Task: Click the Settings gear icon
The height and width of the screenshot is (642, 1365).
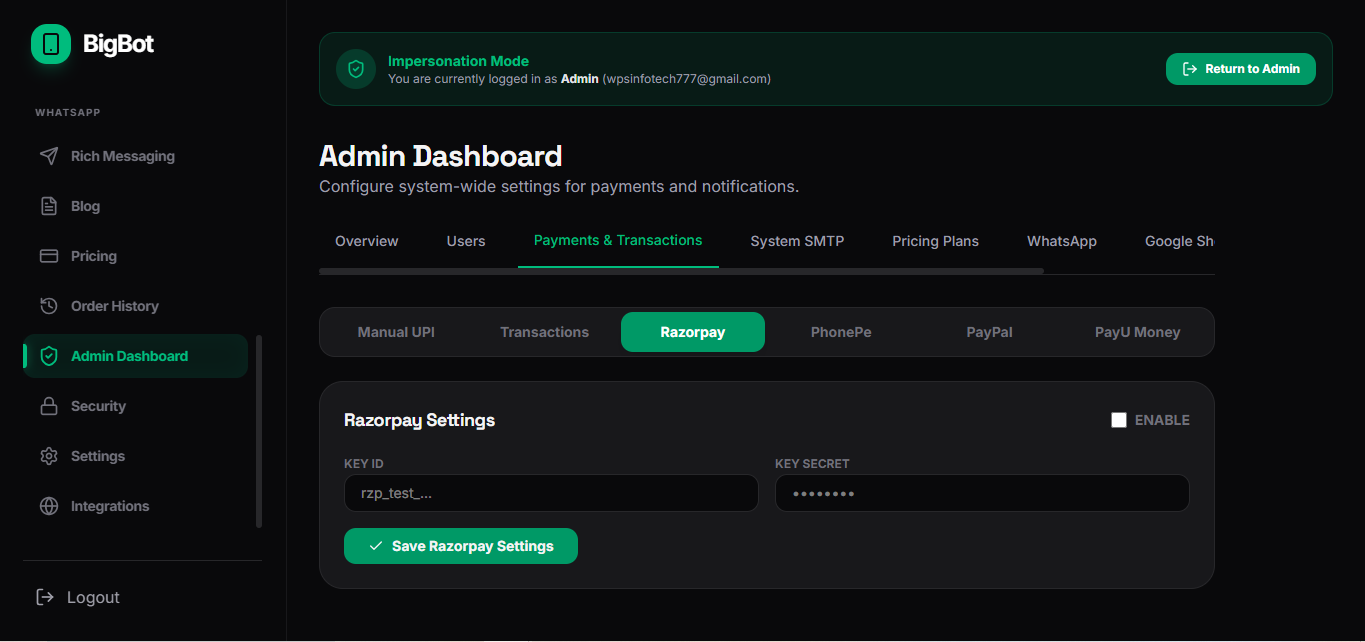Action: [x=48, y=456]
